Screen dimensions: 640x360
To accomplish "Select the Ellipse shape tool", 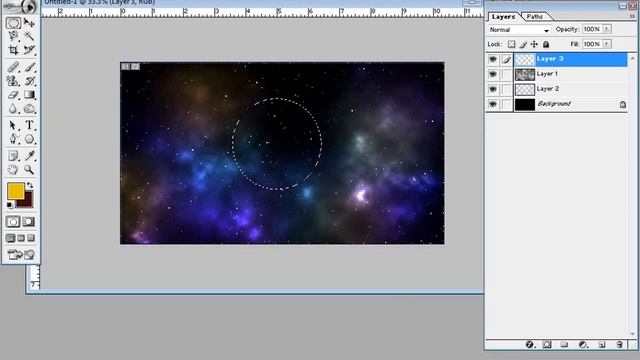I will point(29,139).
